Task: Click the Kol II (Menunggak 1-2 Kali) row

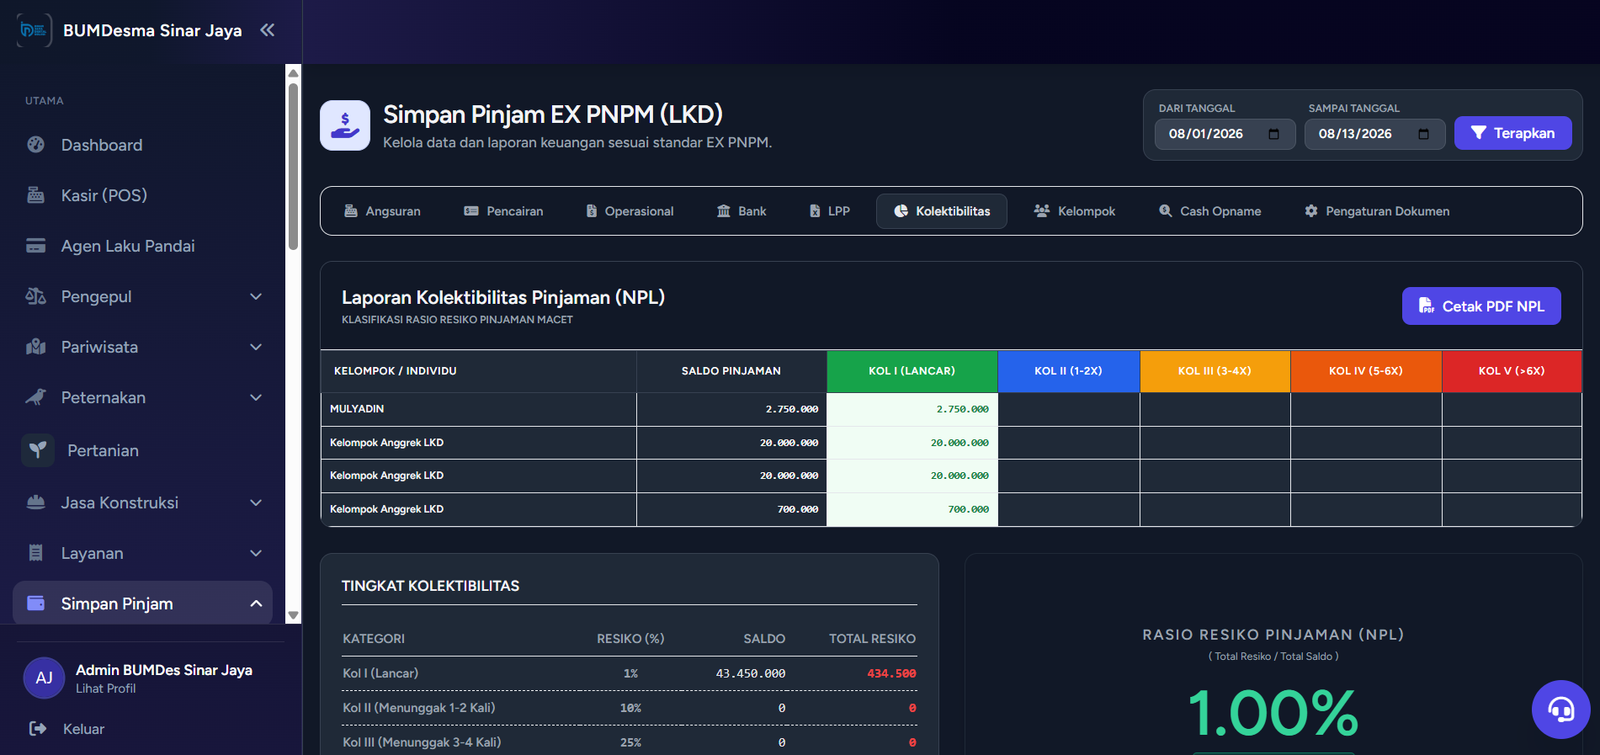Action: [629, 708]
